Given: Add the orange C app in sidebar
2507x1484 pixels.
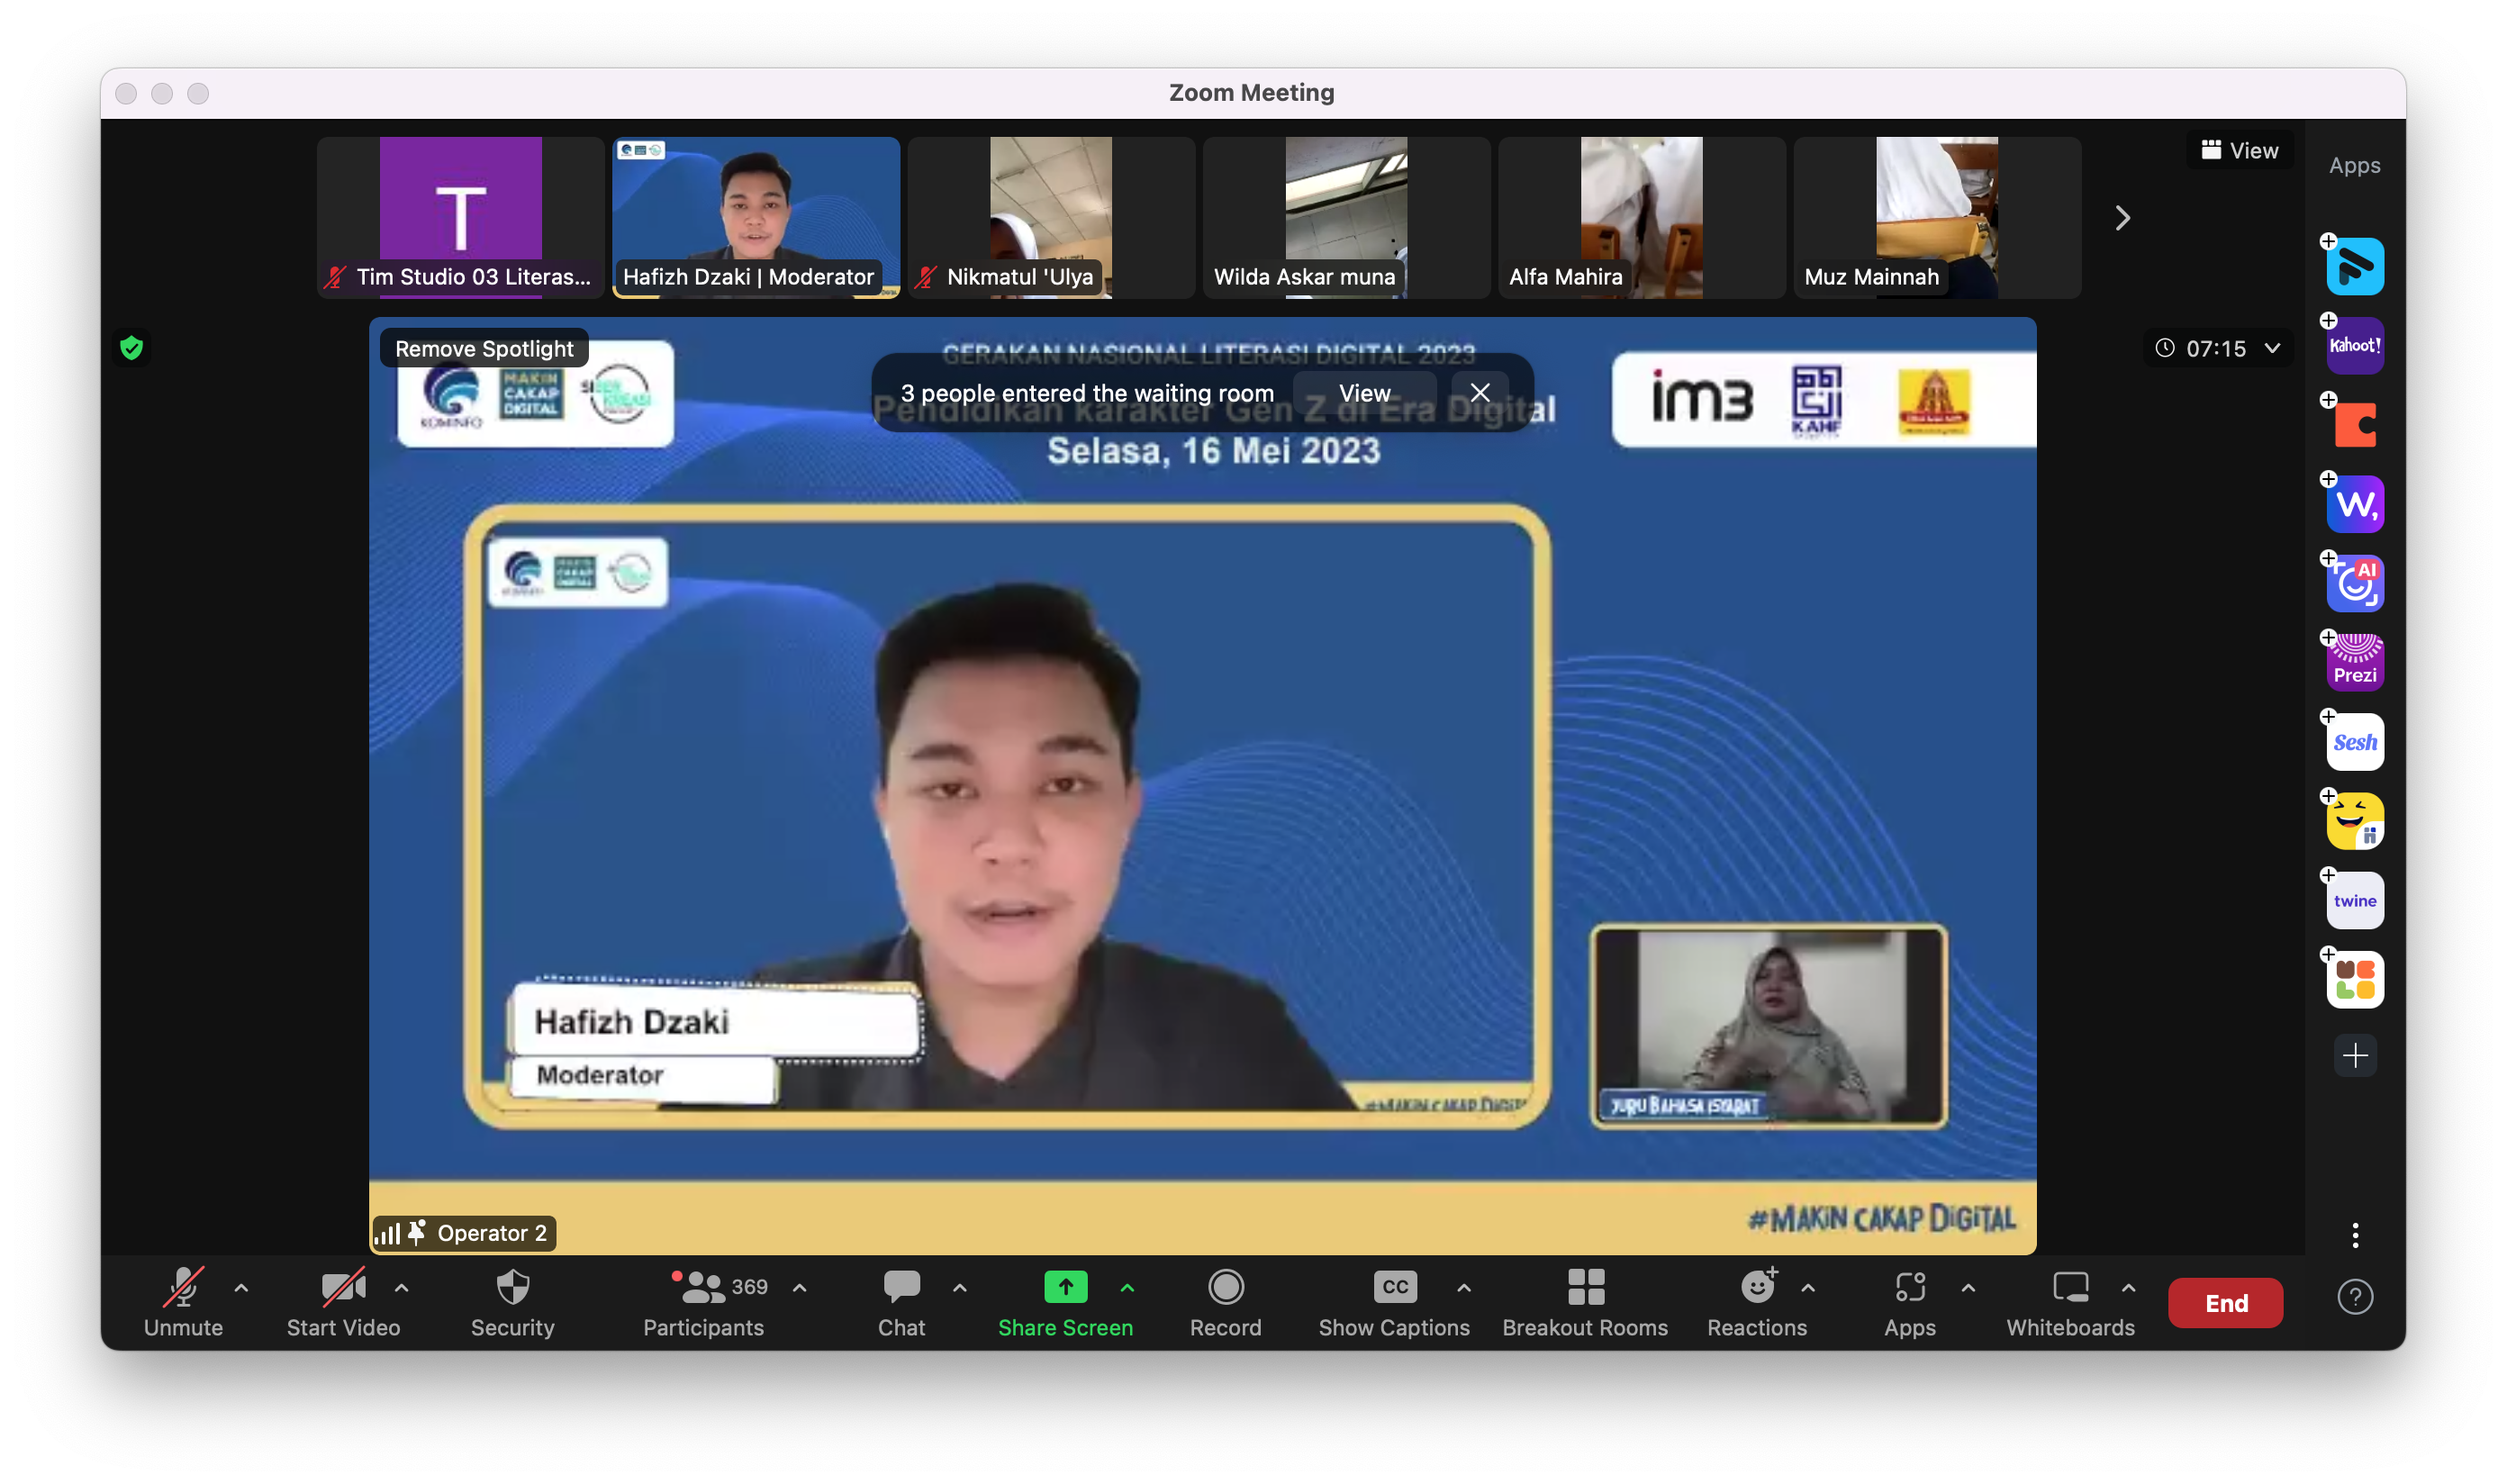Looking at the screenshot, I should (2354, 424).
